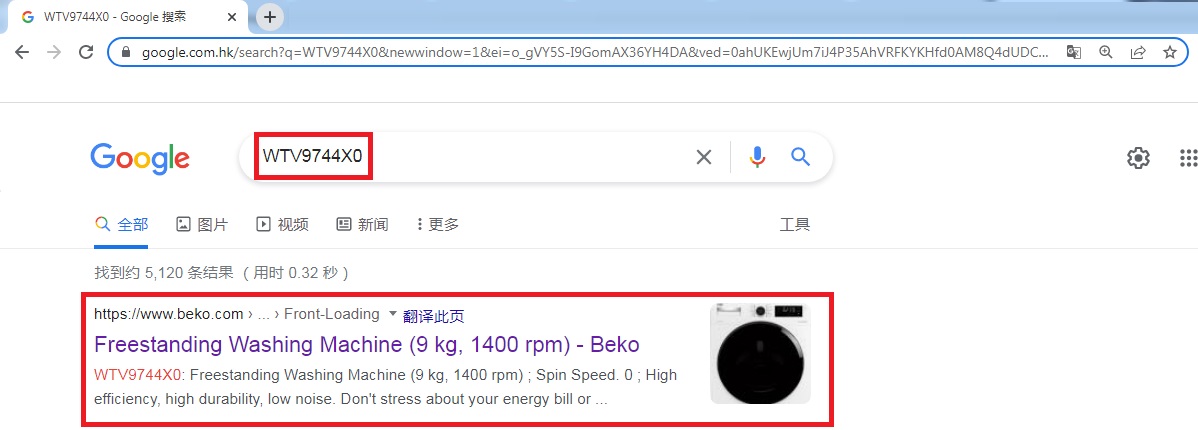Click the browser back arrow

click(x=22, y=52)
